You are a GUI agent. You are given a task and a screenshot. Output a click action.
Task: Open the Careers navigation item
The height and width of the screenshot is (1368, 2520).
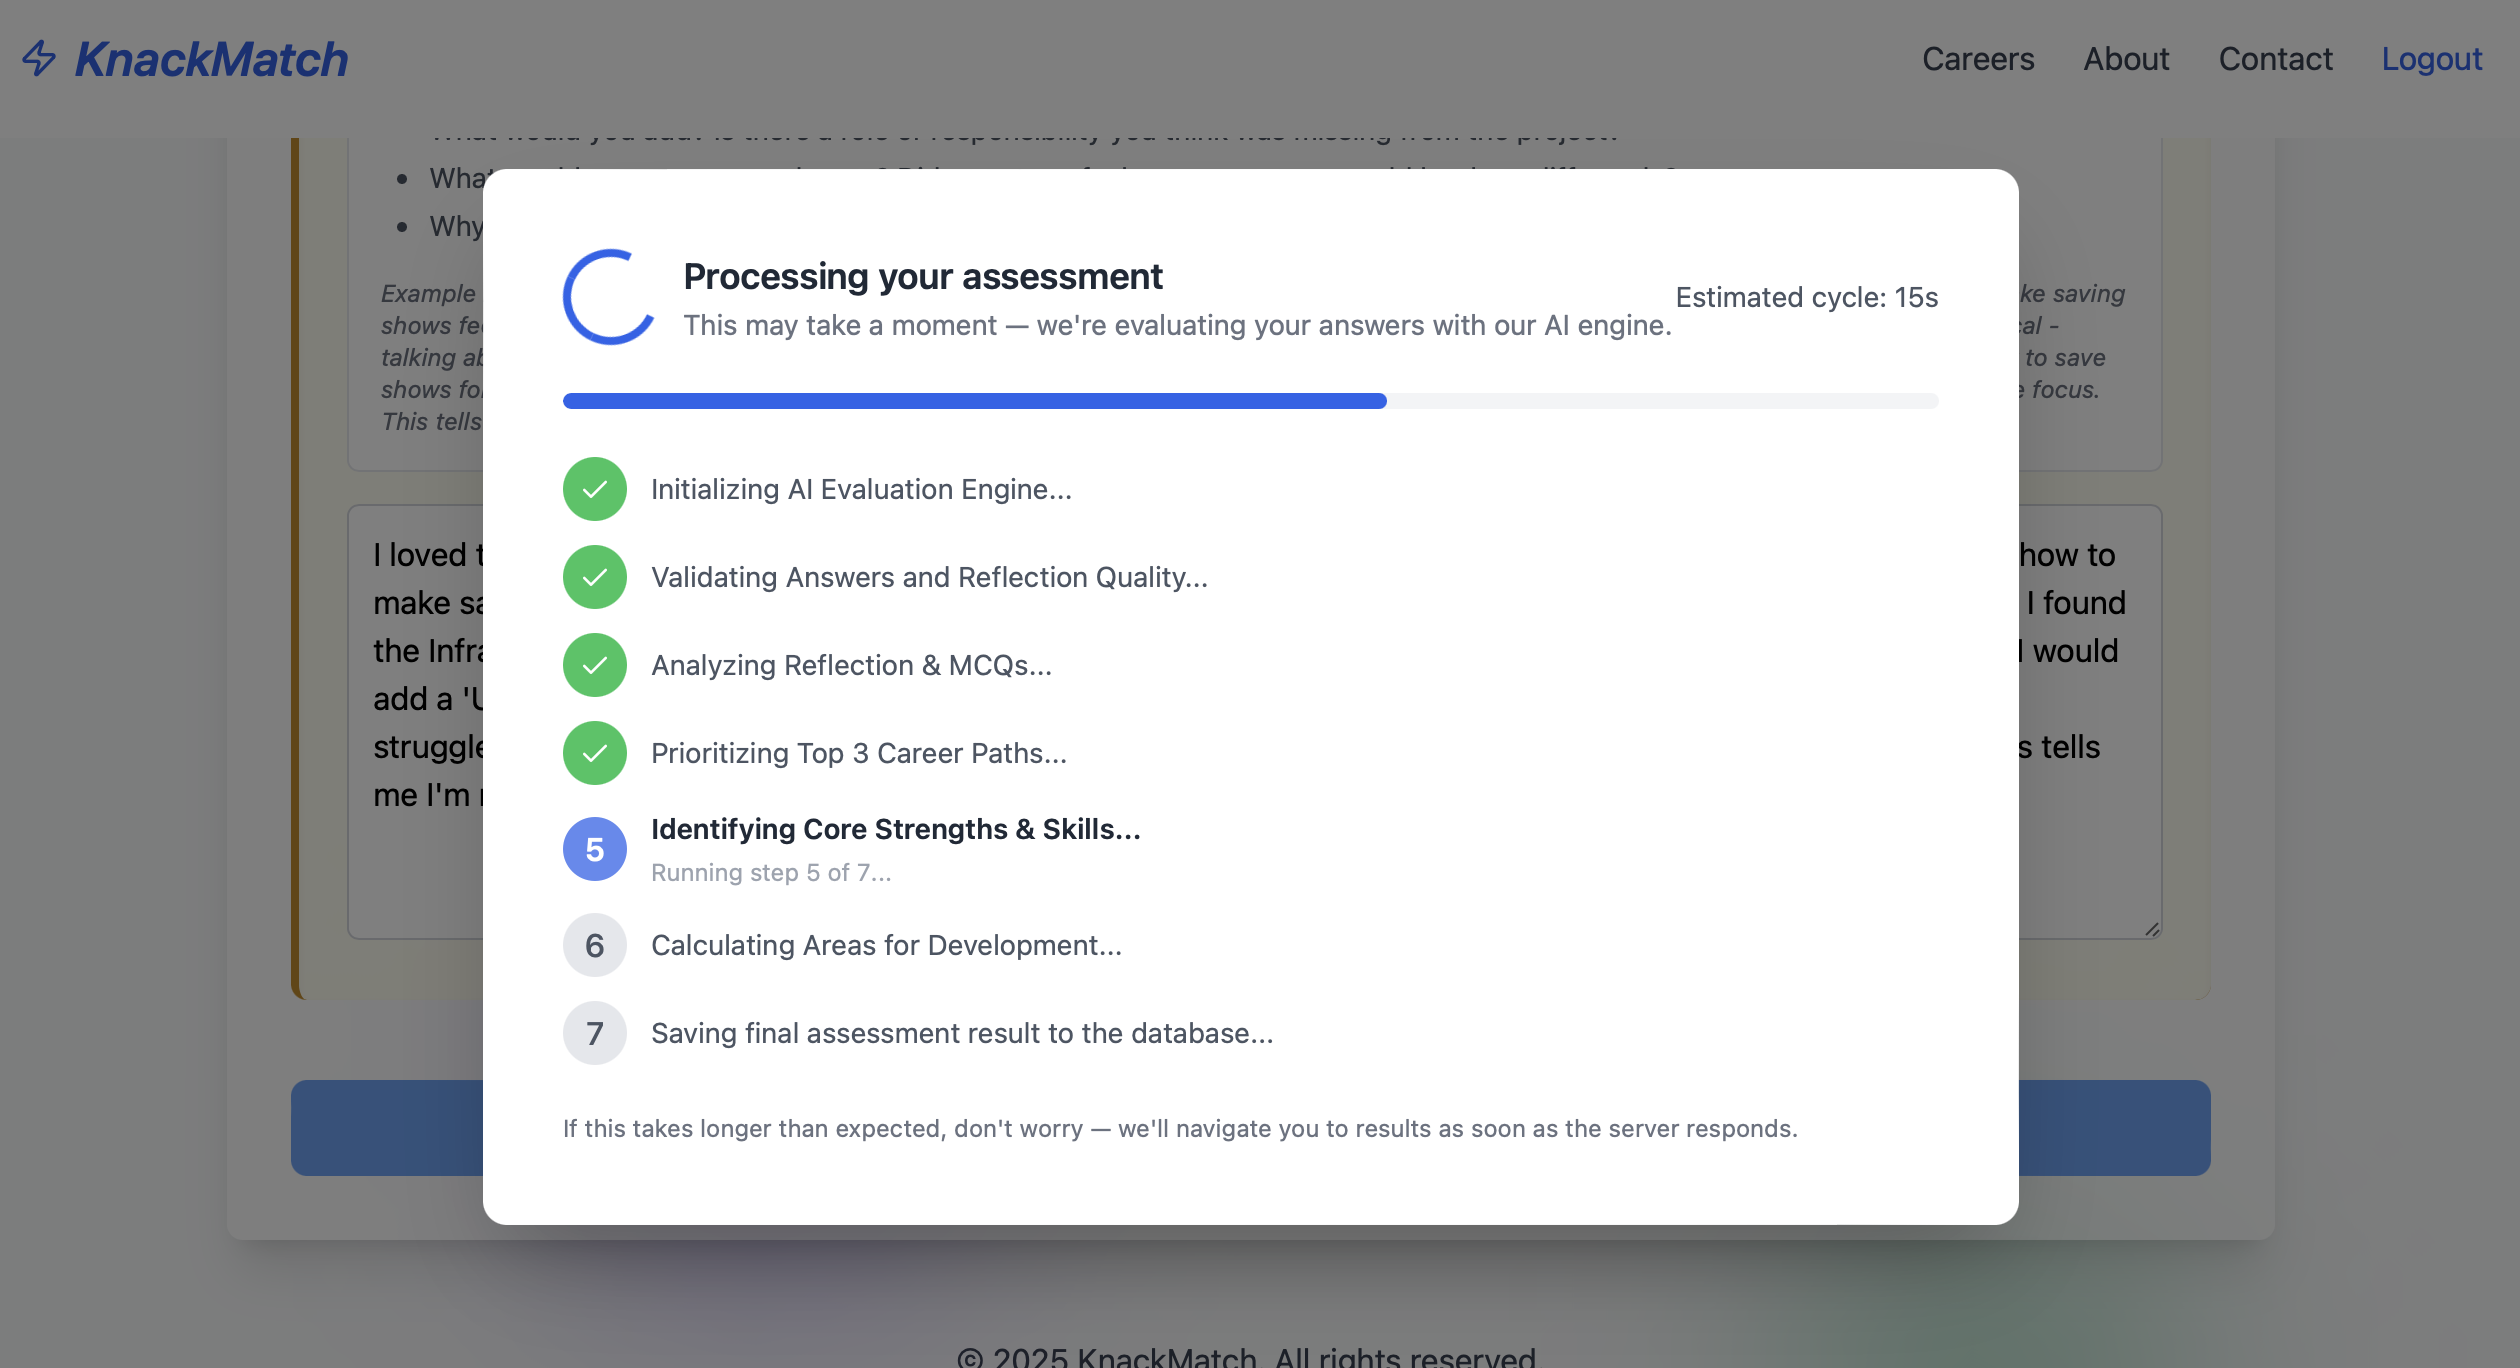(1977, 59)
